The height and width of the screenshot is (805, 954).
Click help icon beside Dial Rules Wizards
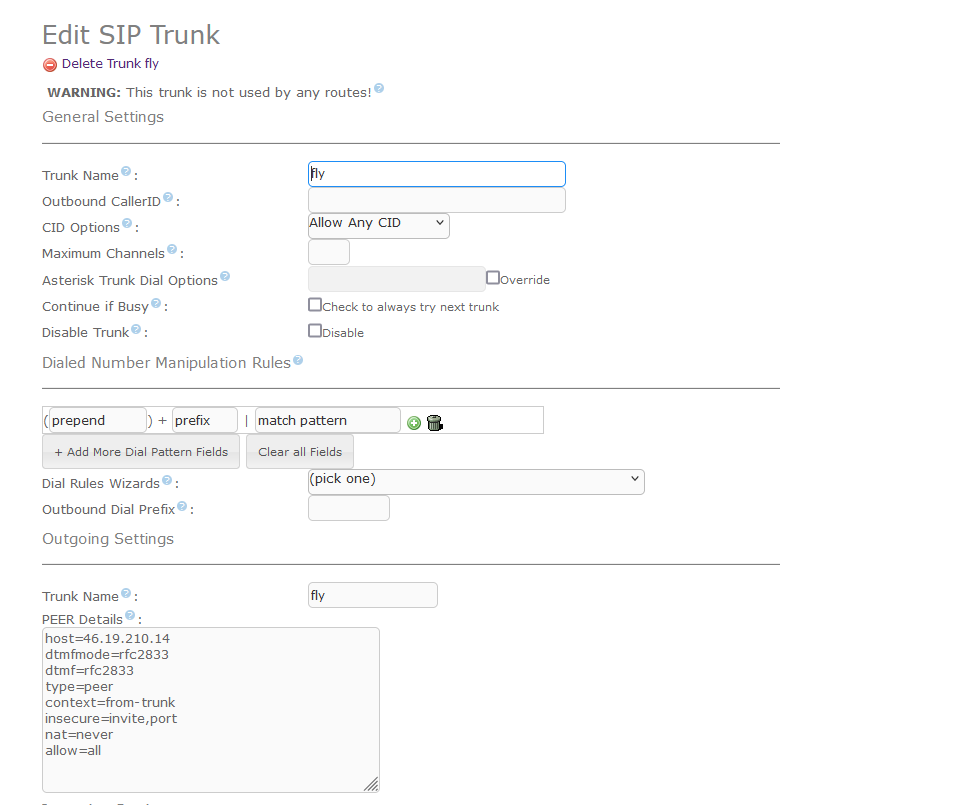pyautogui.click(x=168, y=480)
